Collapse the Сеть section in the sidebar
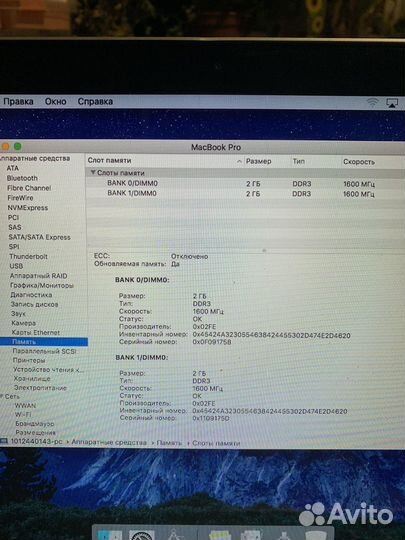 [x=2, y=397]
